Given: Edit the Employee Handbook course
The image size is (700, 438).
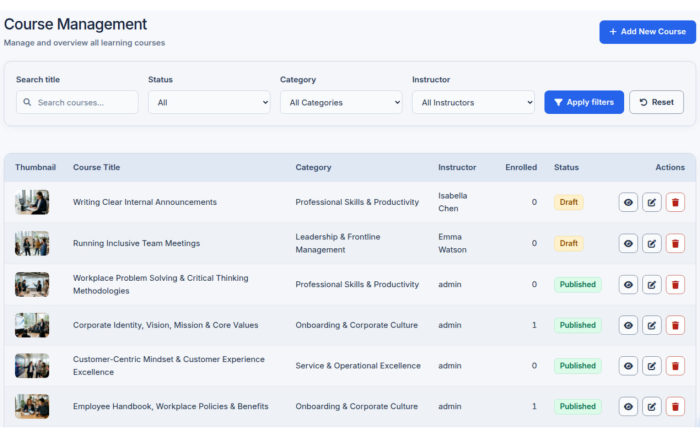Looking at the screenshot, I should tap(651, 406).
